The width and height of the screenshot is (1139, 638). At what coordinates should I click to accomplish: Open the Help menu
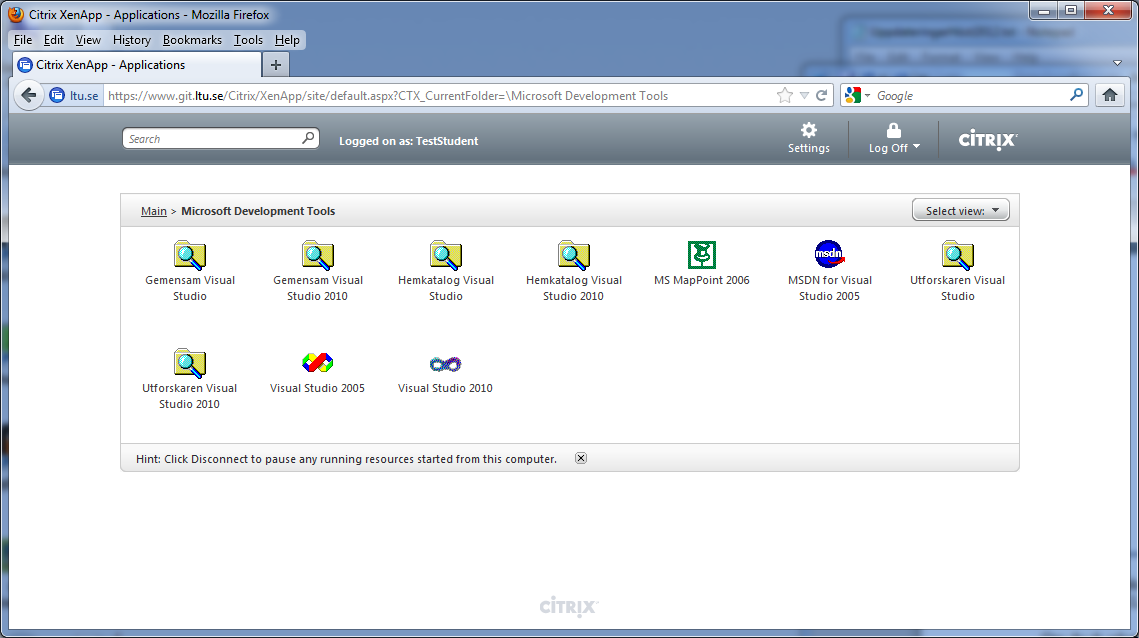pos(287,40)
